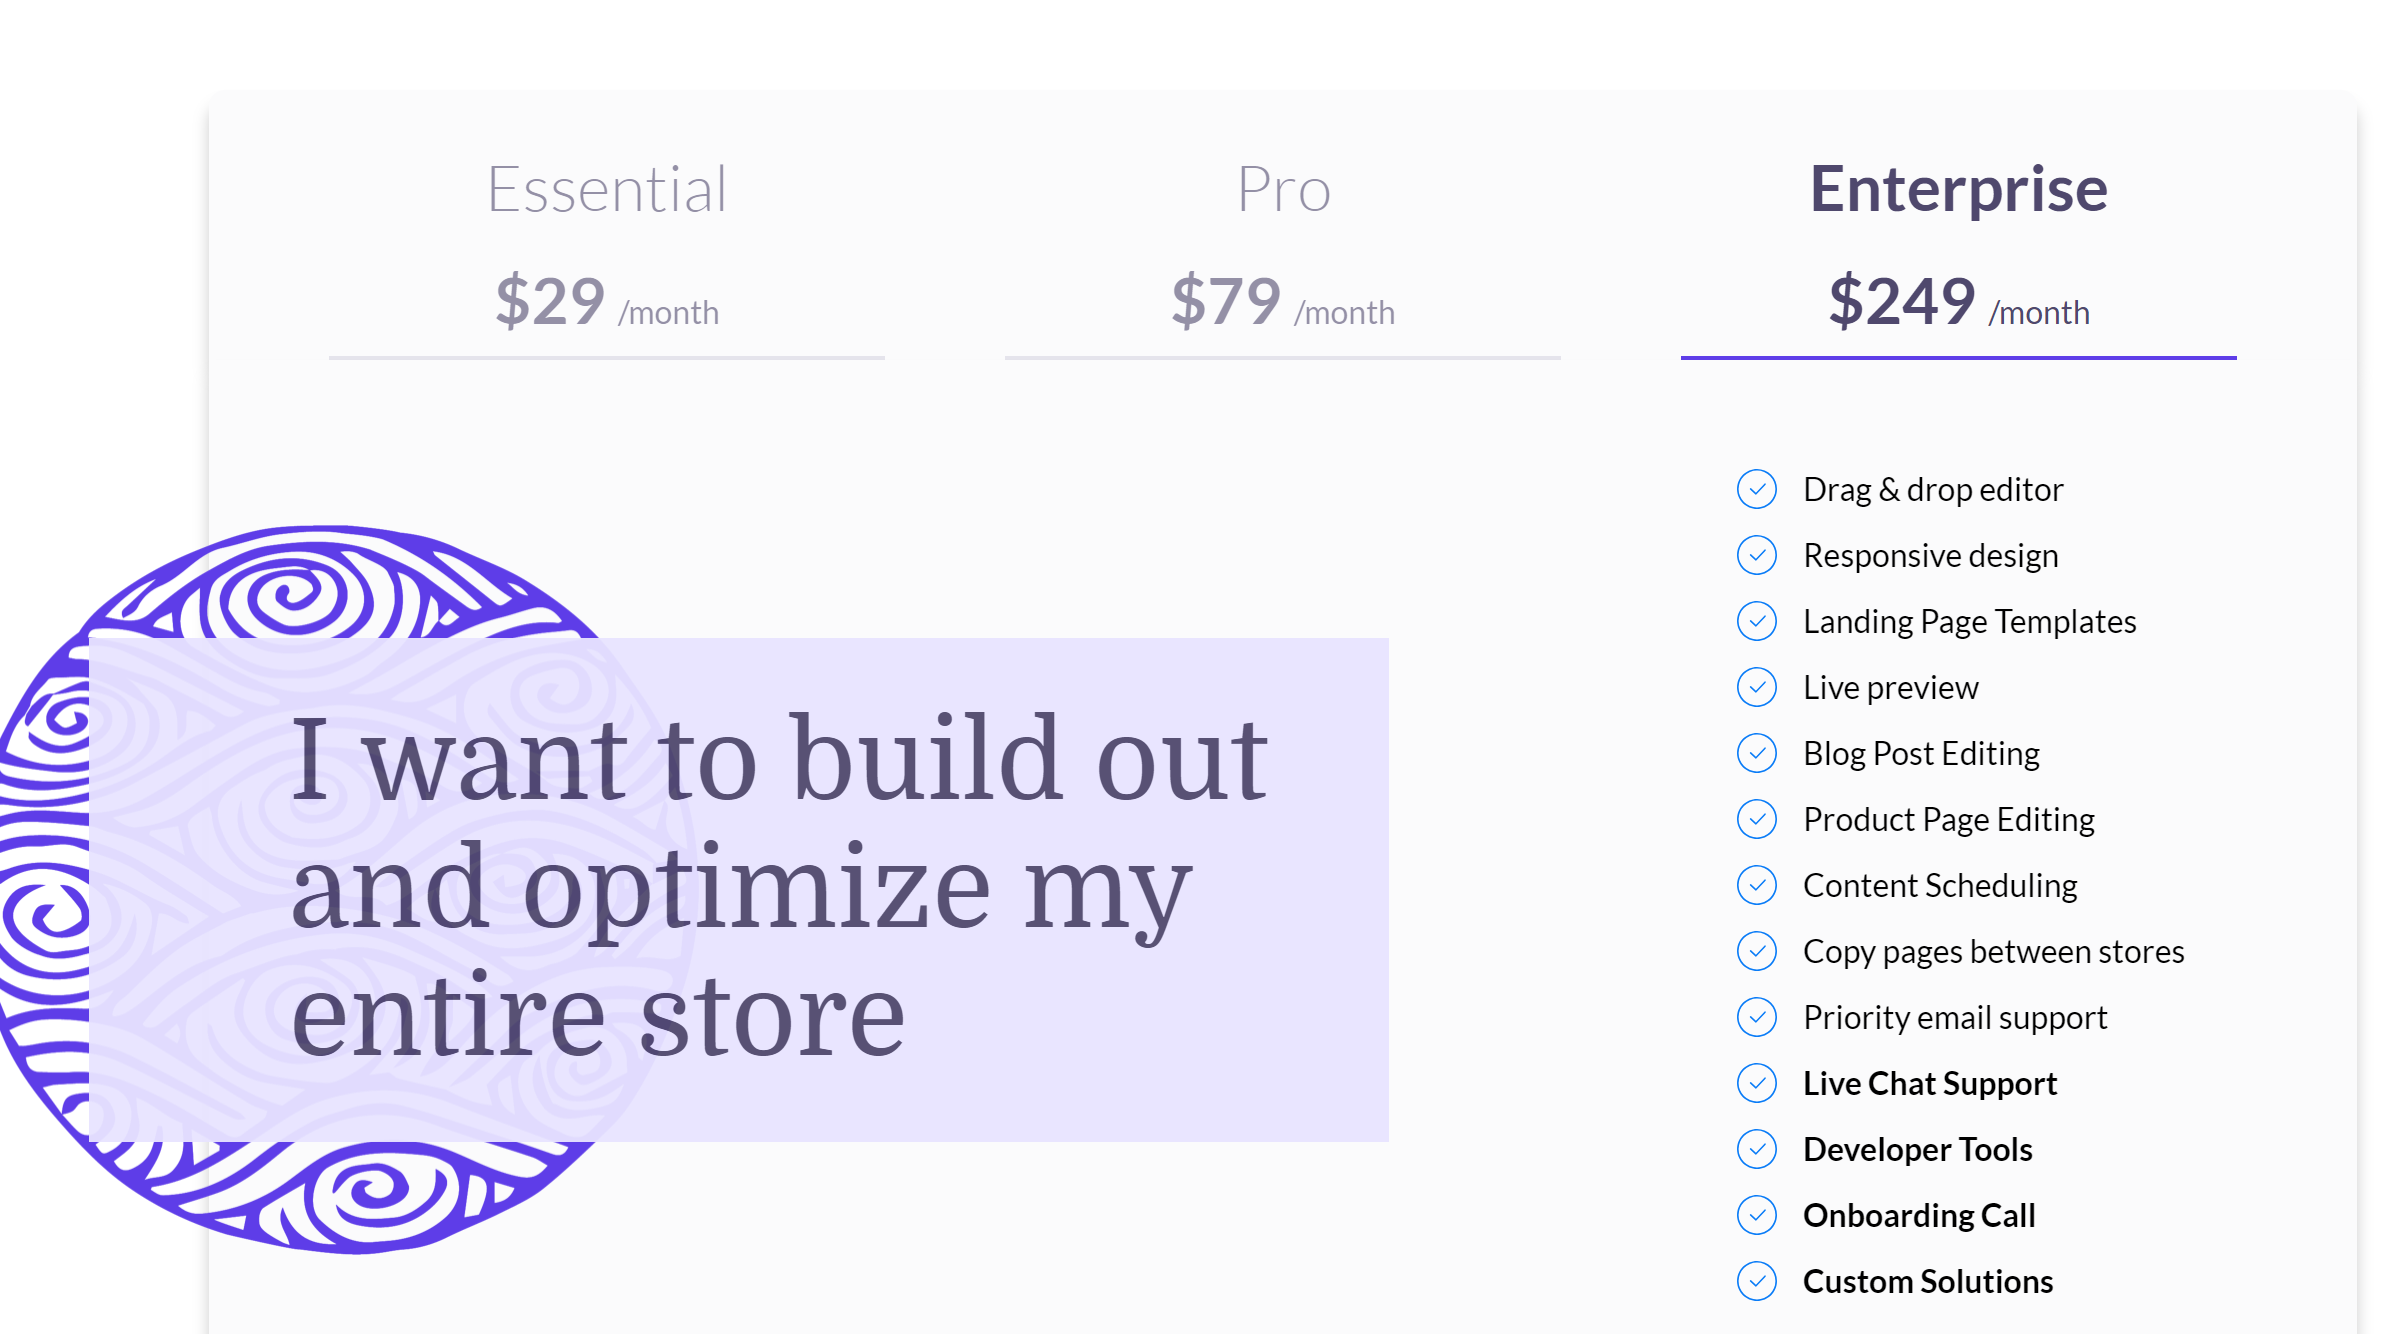Click the check icon beside Landing Page Templates

(x=1757, y=621)
